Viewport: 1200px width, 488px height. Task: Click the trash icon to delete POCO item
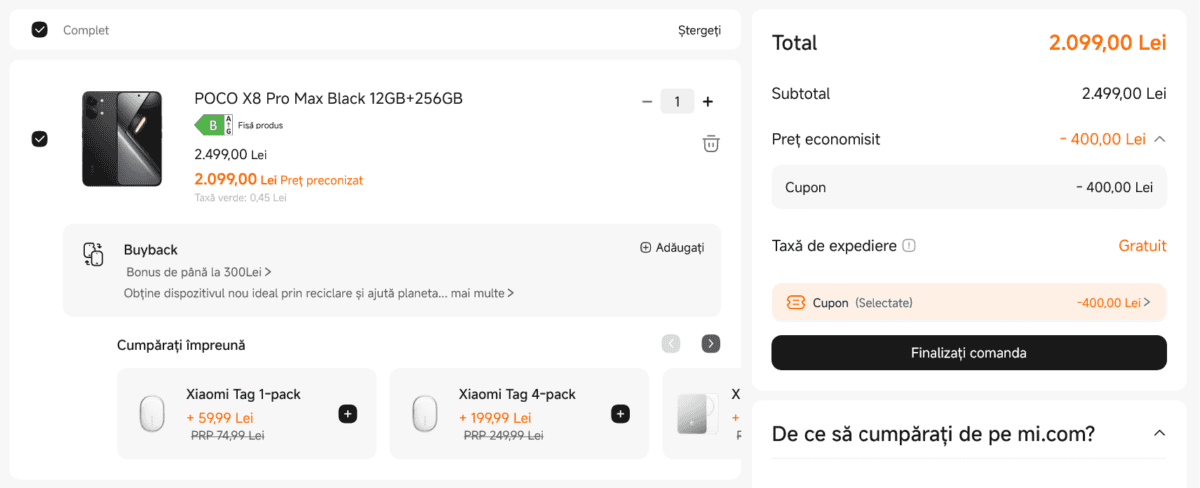tap(710, 144)
